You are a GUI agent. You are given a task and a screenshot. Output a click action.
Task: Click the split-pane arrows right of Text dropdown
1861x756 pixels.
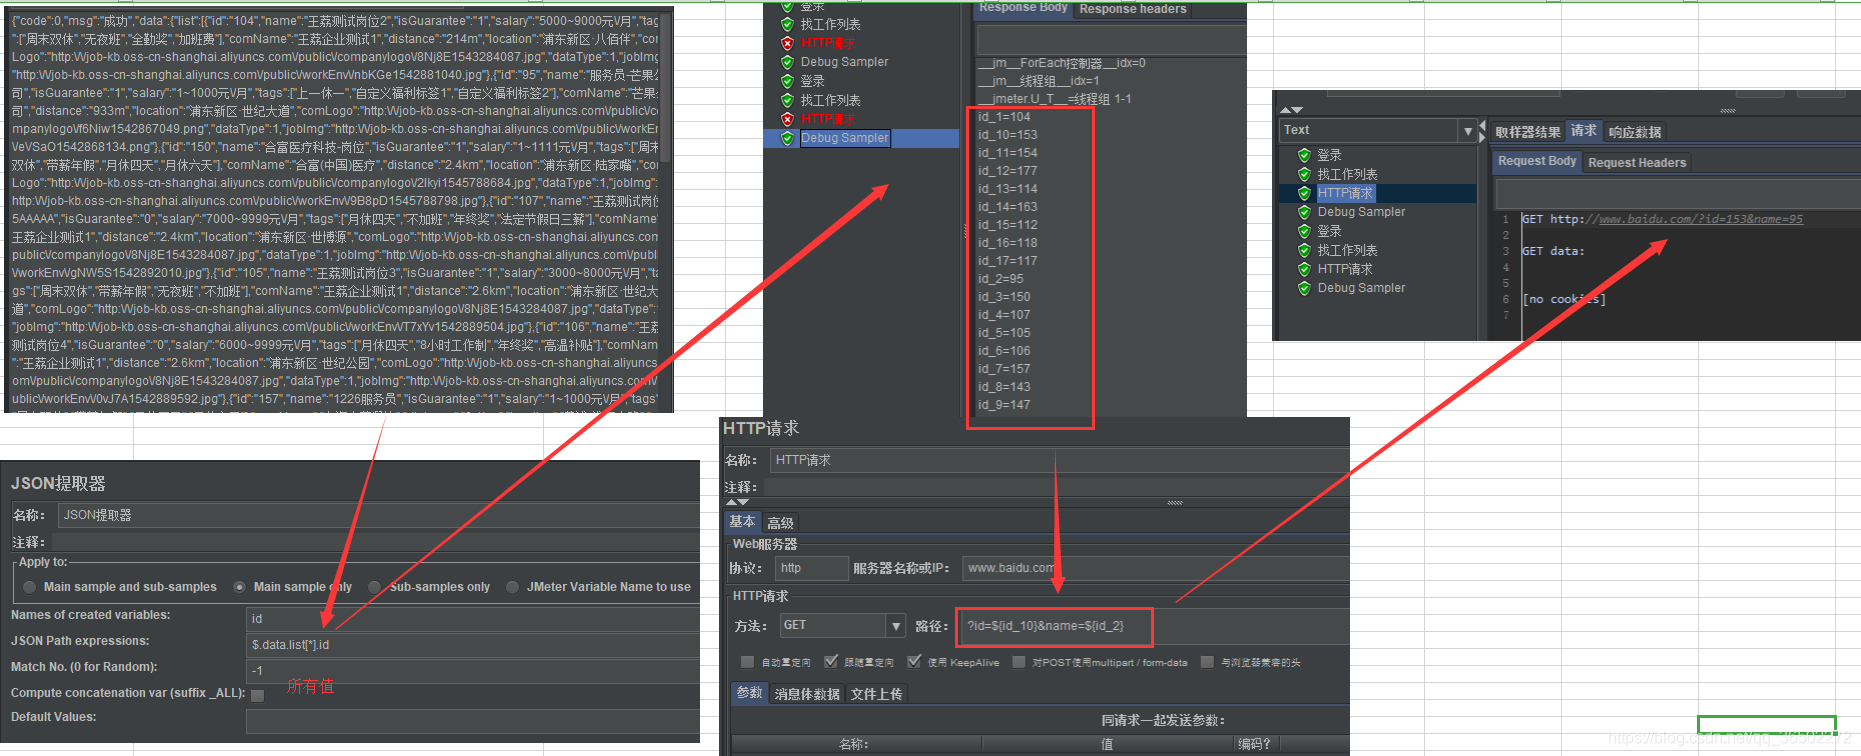pyautogui.click(x=1482, y=130)
